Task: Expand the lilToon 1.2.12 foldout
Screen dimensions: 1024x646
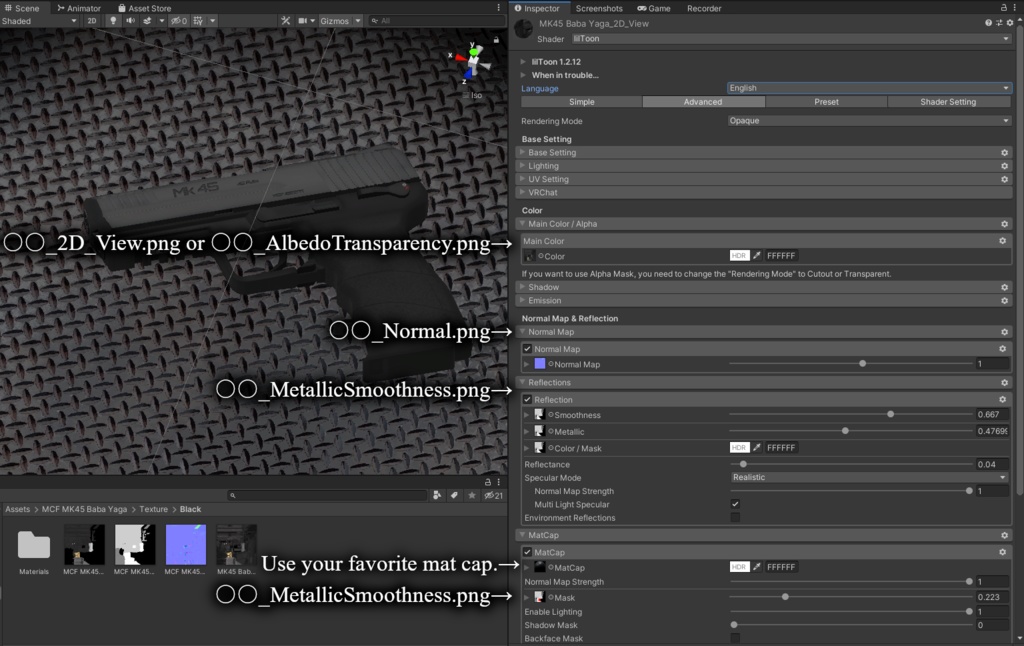Action: [523, 61]
